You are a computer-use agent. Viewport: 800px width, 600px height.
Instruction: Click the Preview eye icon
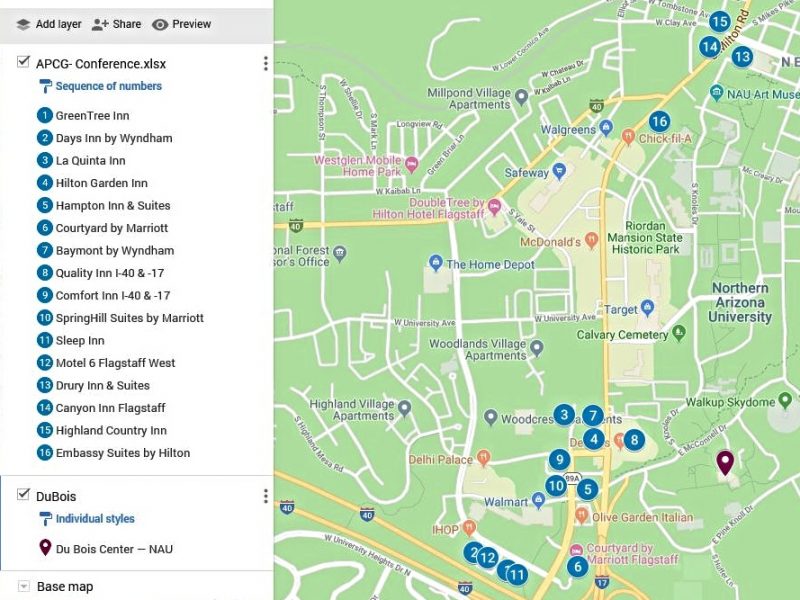click(160, 24)
